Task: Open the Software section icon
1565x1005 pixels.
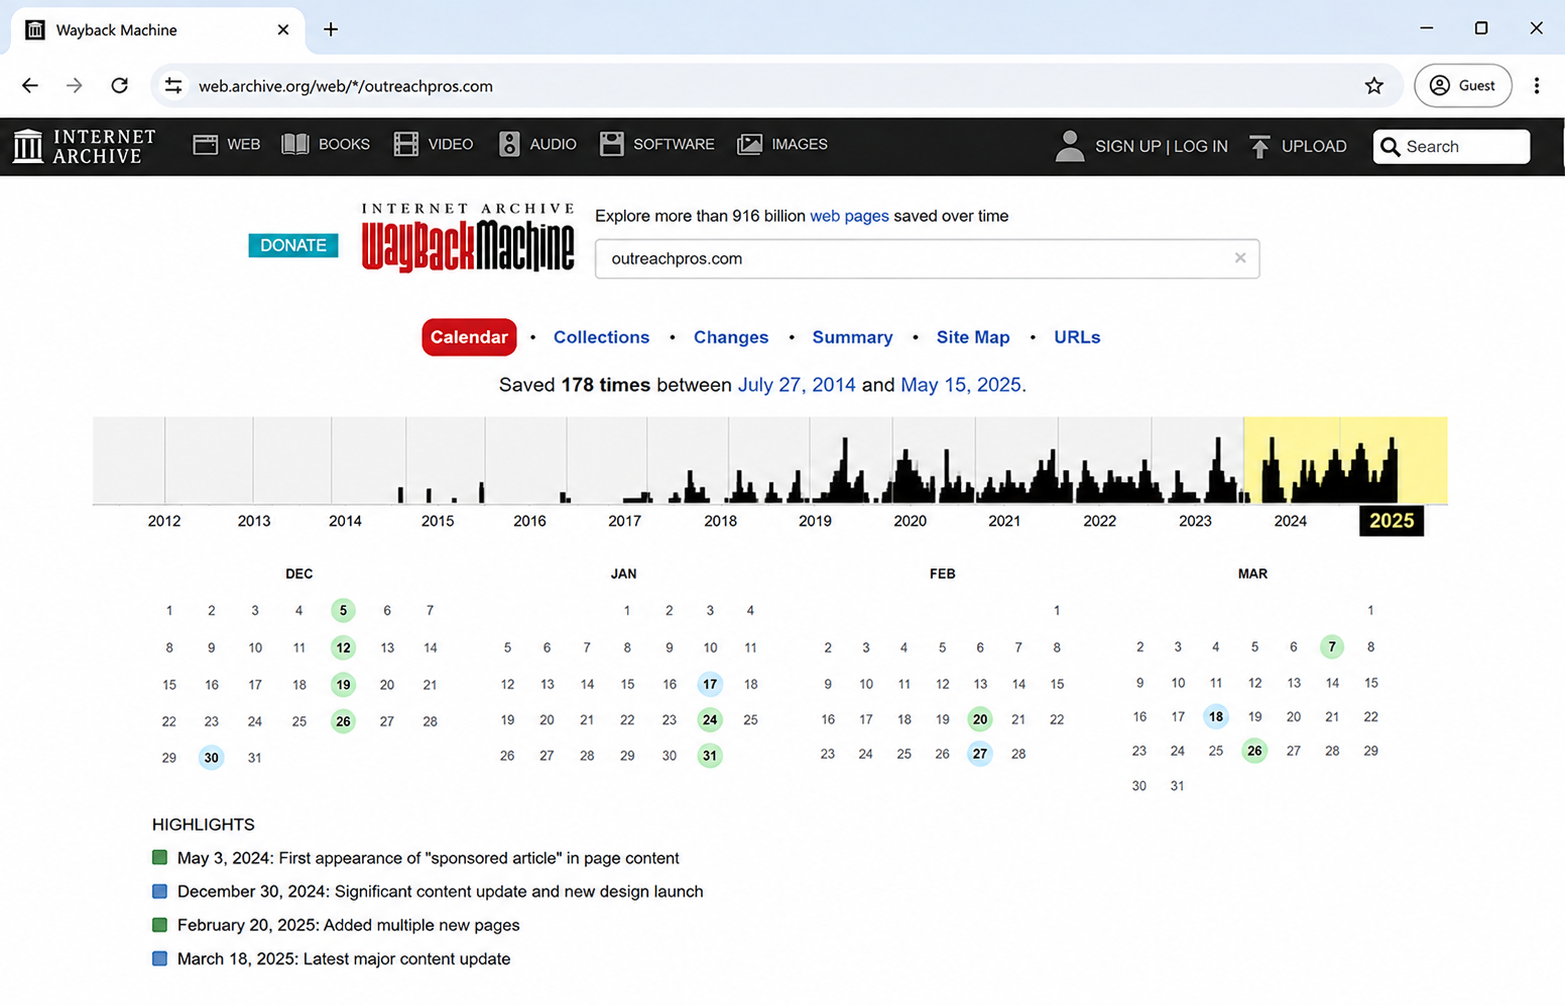Action: point(611,145)
